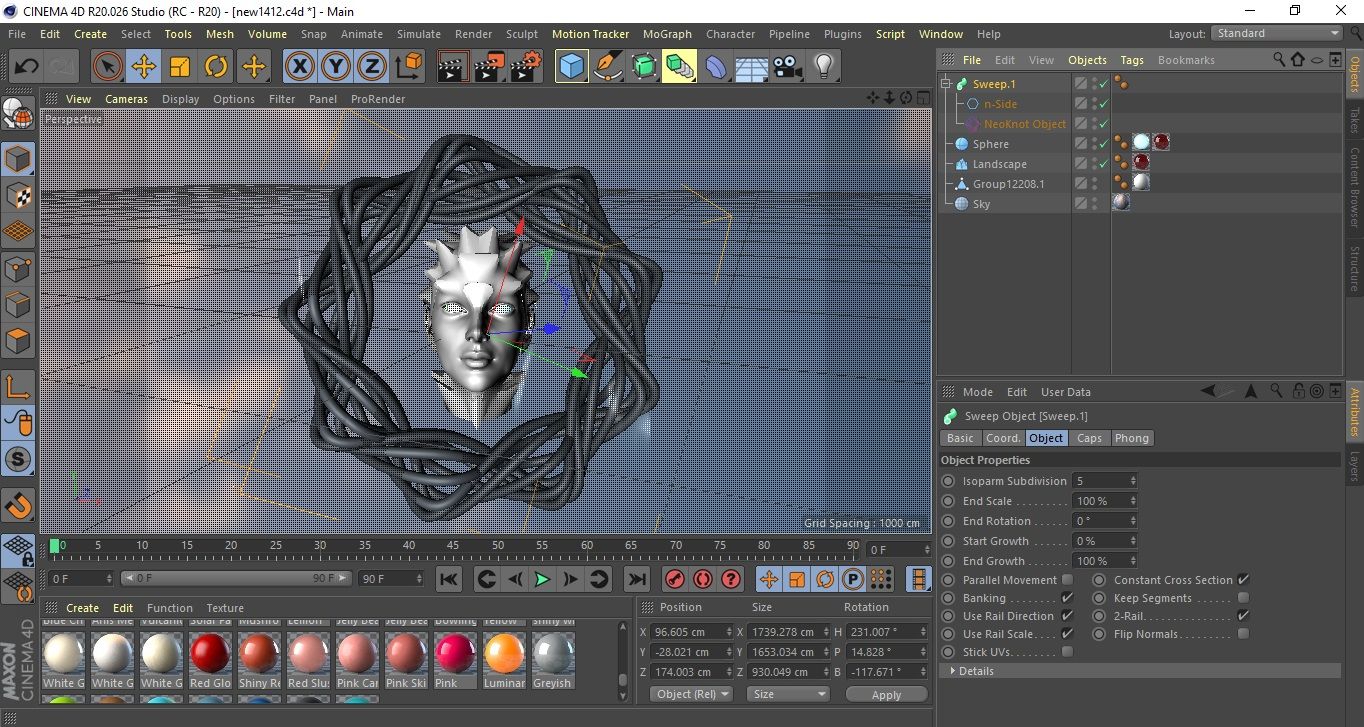
Task: Toggle the Flip Normals checkbox
Action: coord(1243,634)
